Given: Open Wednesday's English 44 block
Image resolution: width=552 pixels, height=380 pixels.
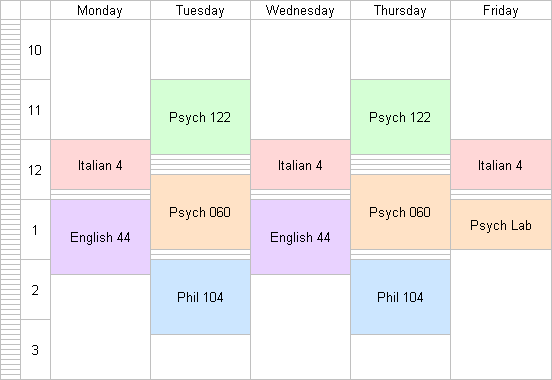Looking at the screenshot, I should tap(300, 237).
